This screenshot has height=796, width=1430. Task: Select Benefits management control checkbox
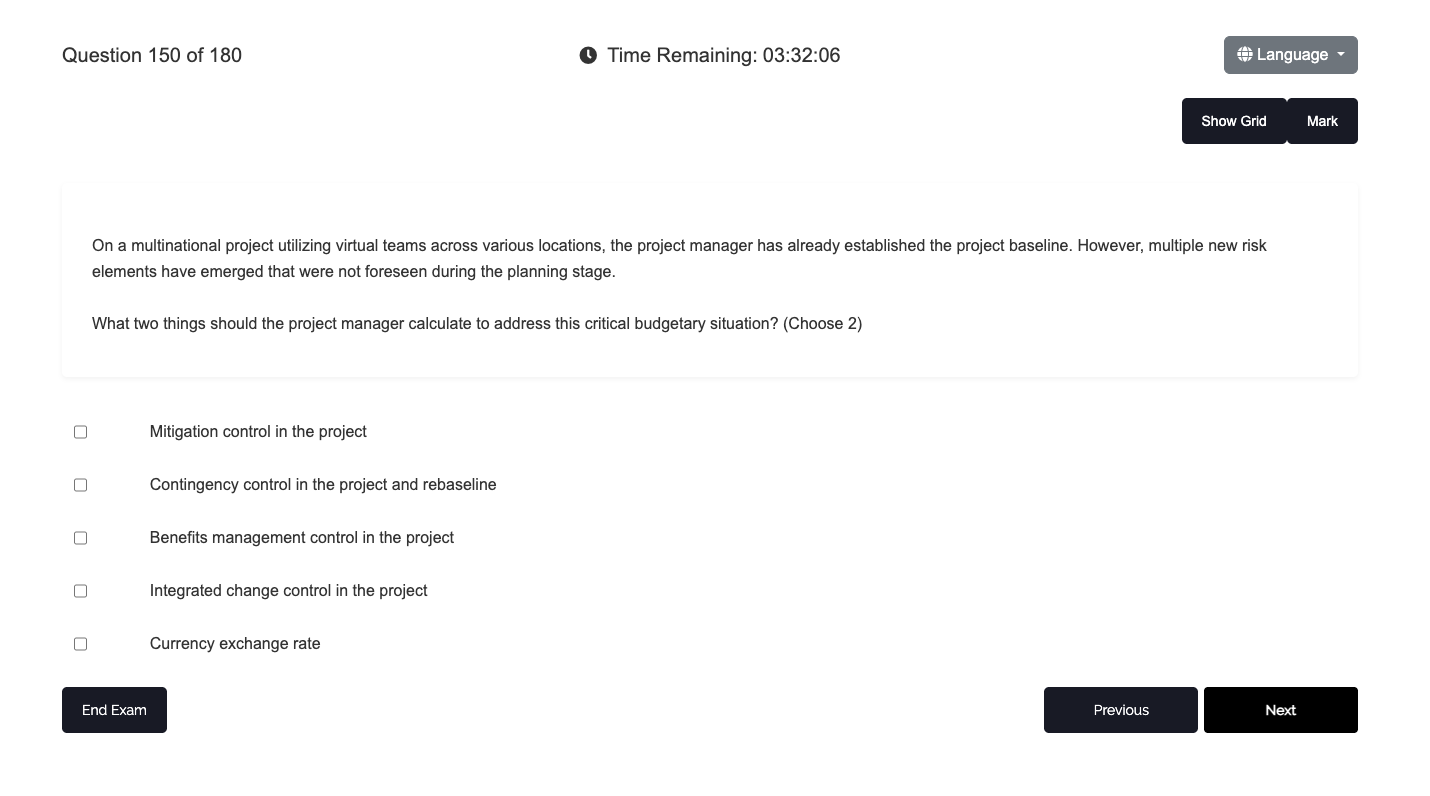[81, 538]
